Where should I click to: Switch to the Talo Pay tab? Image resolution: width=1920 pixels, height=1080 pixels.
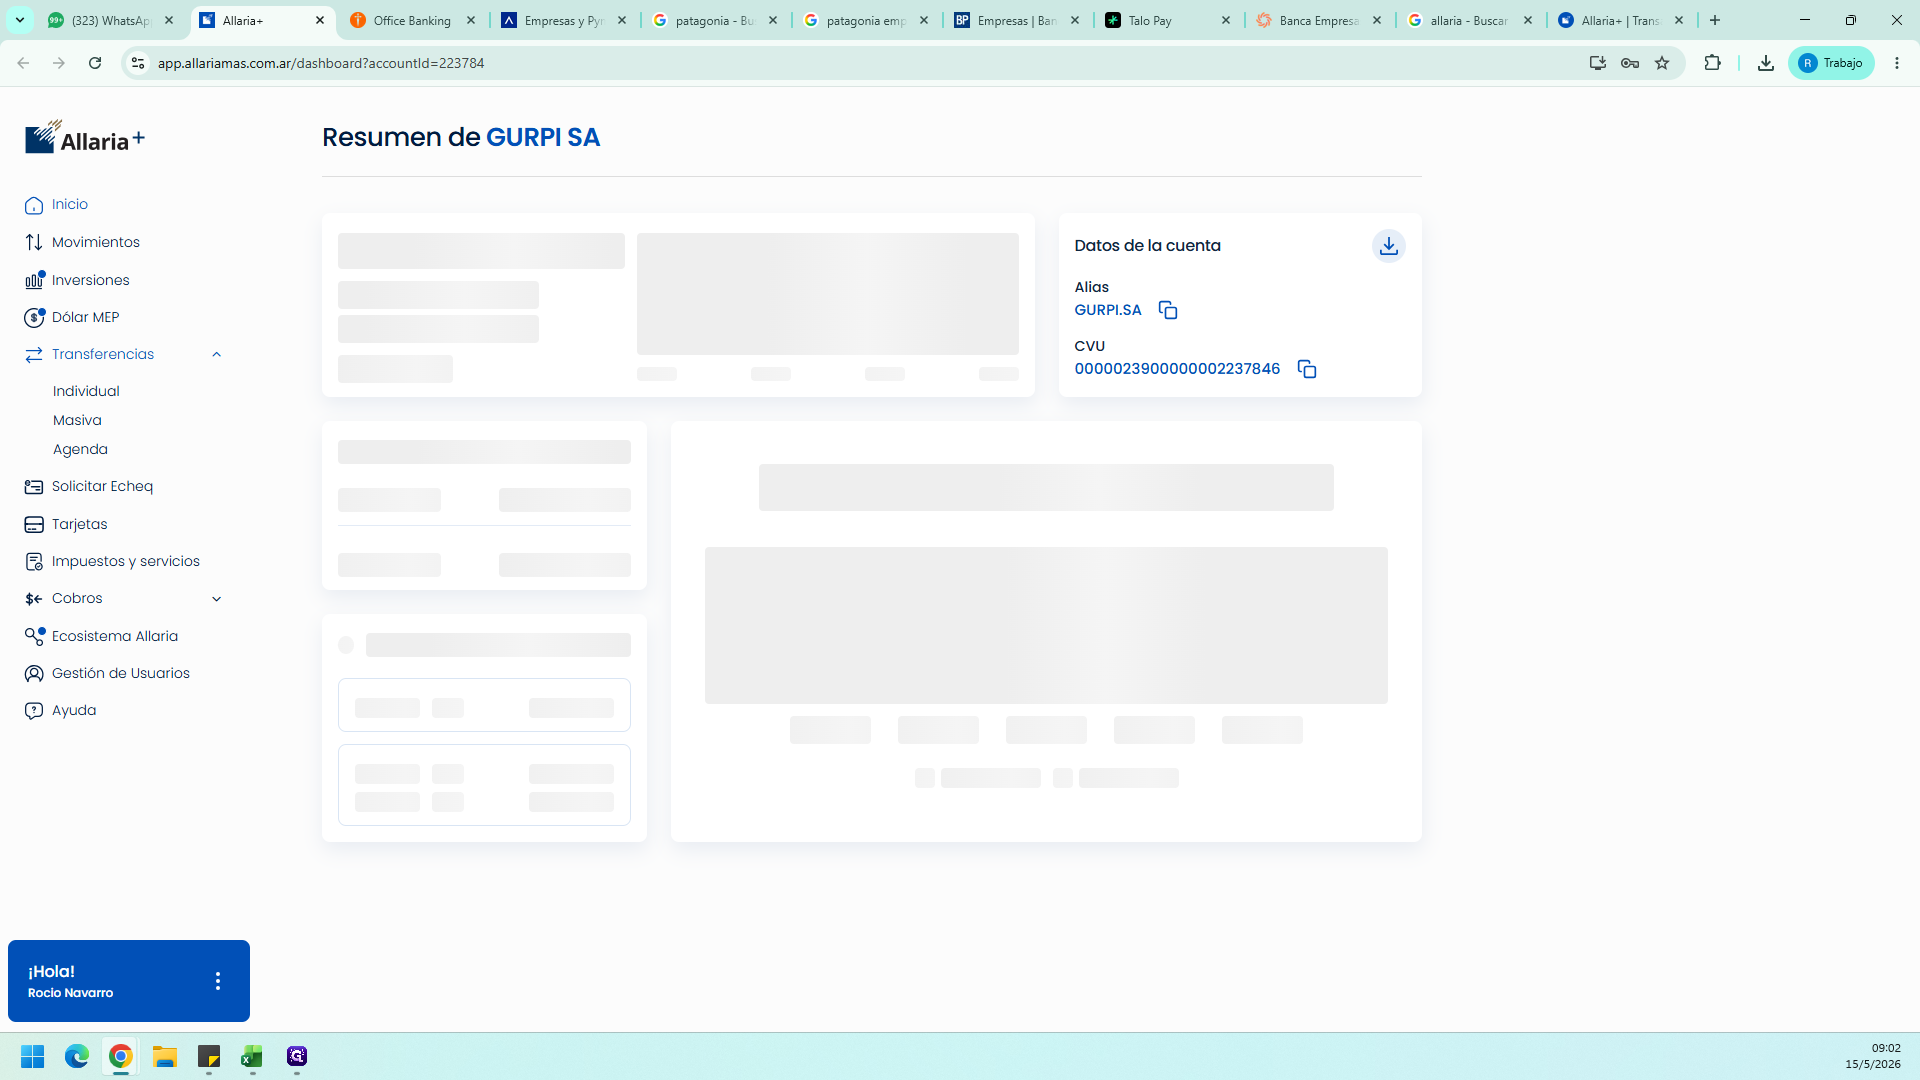pyautogui.click(x=1167, y=20)
